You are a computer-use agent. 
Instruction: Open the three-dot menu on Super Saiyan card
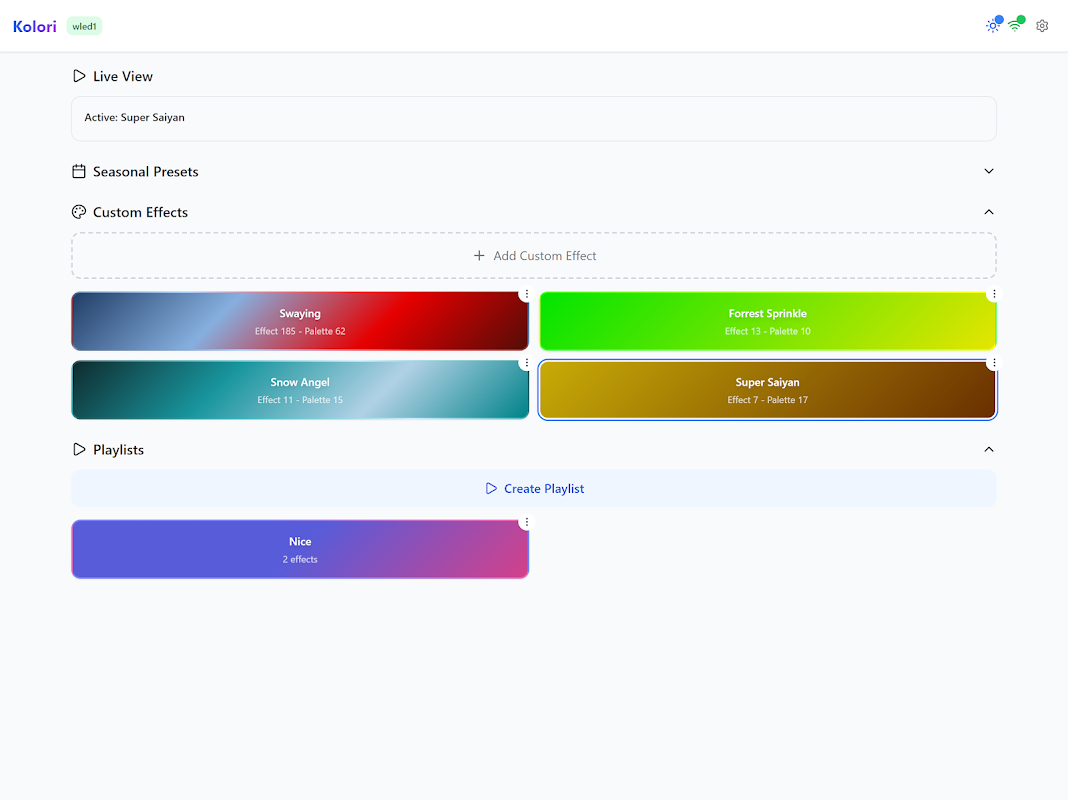994,363
